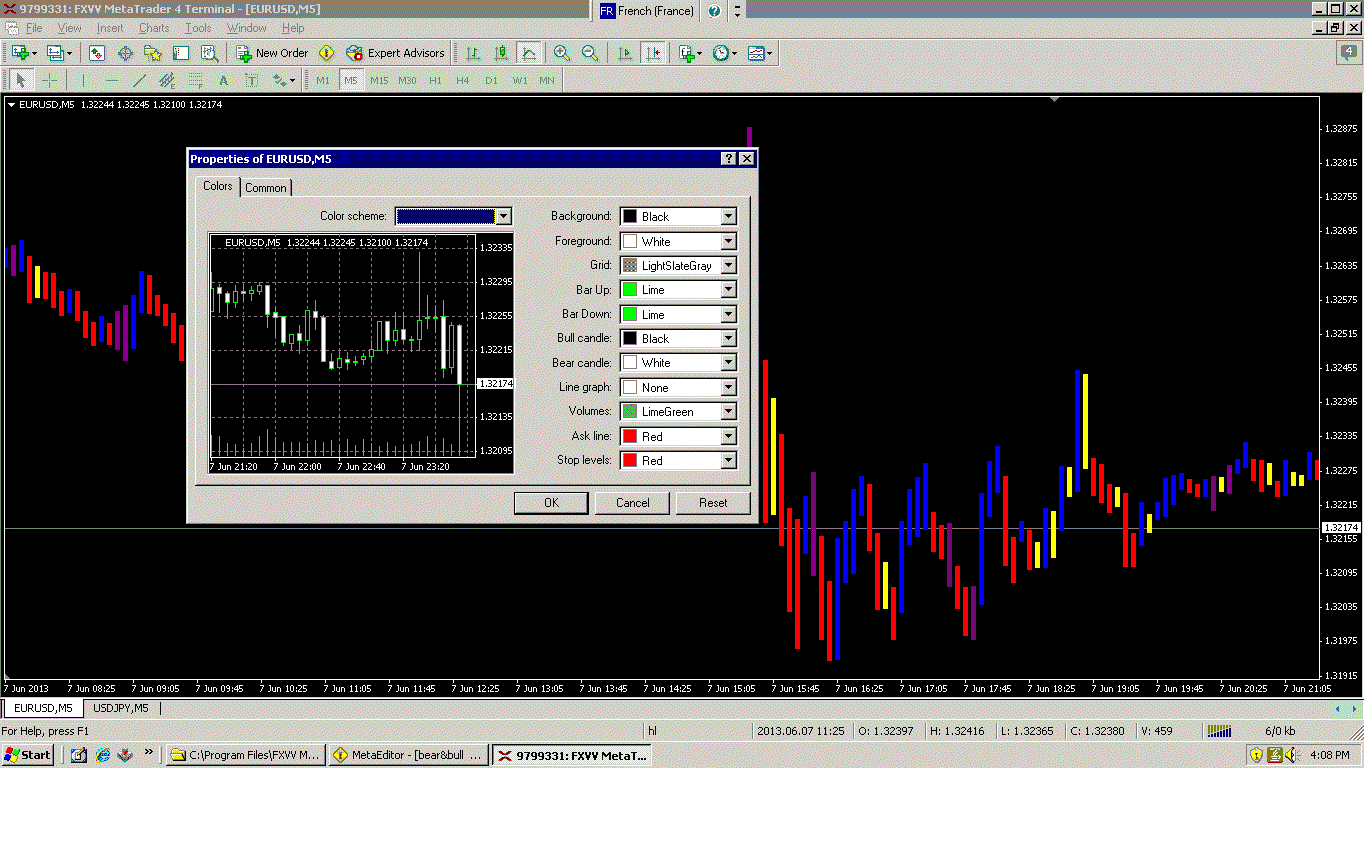Viewport: 1364px width, 864px height.
Task: Switch chart to Candlesticks mode
Action: click(501, 53)
